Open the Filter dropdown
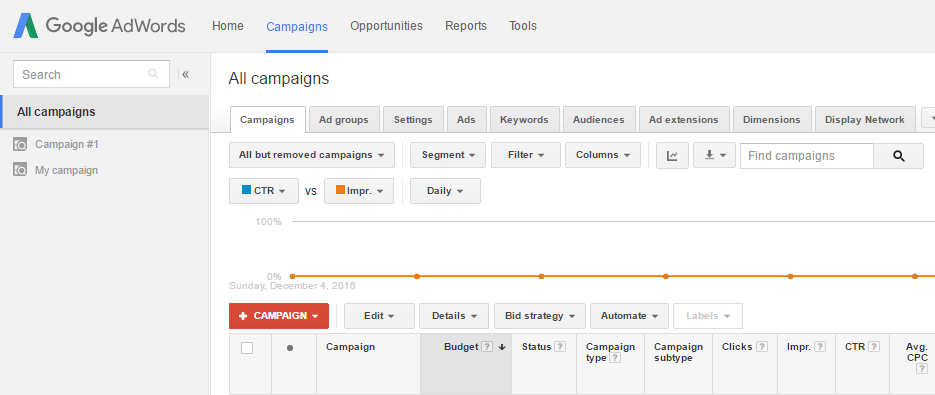935x395 pixels. pyautogui.click(x=526, y=155)
